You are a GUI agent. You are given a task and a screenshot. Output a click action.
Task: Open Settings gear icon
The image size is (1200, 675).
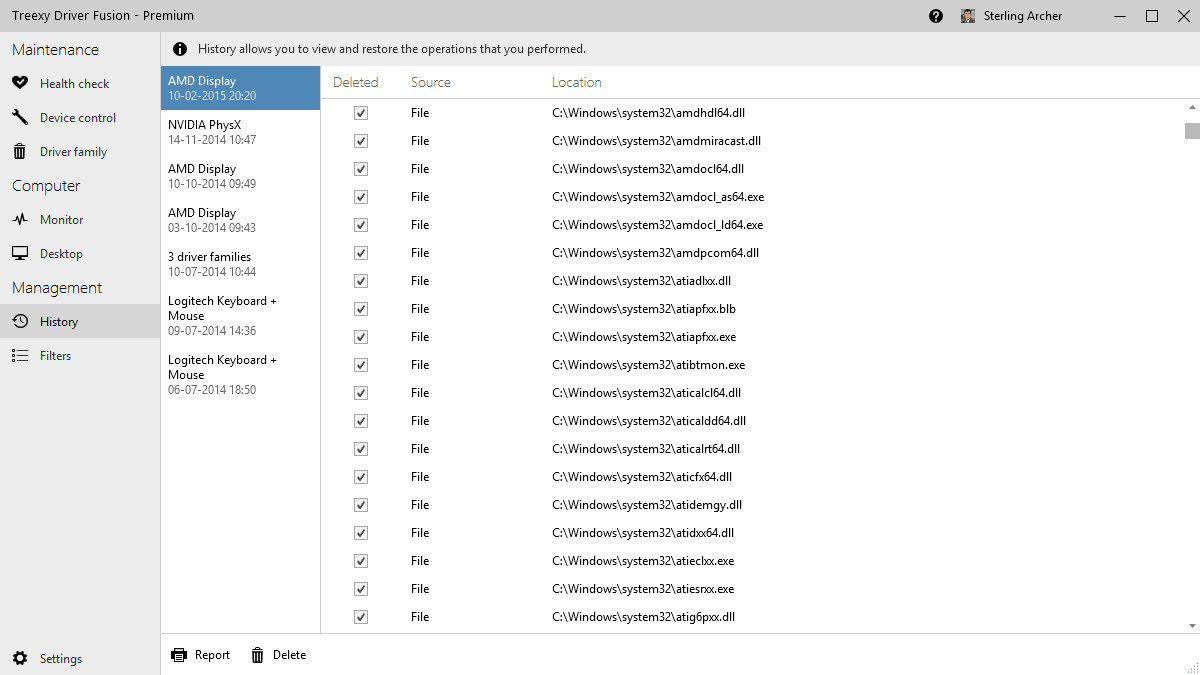pos(20,658)
